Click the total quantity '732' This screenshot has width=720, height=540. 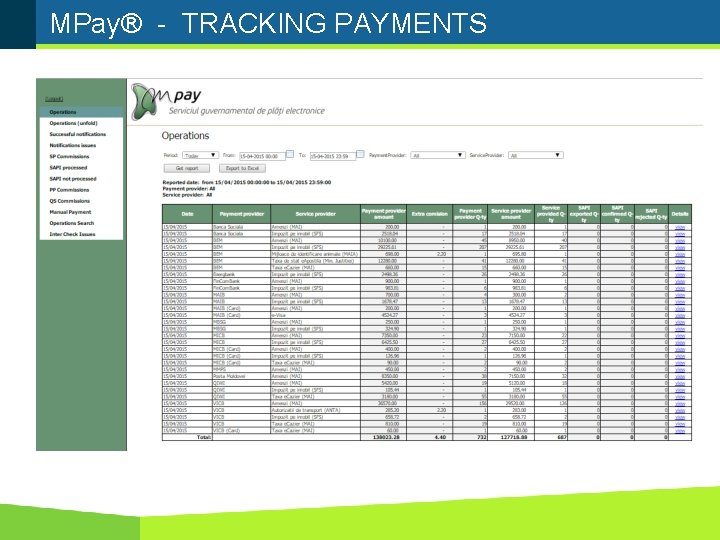click(x=482, y=438)
